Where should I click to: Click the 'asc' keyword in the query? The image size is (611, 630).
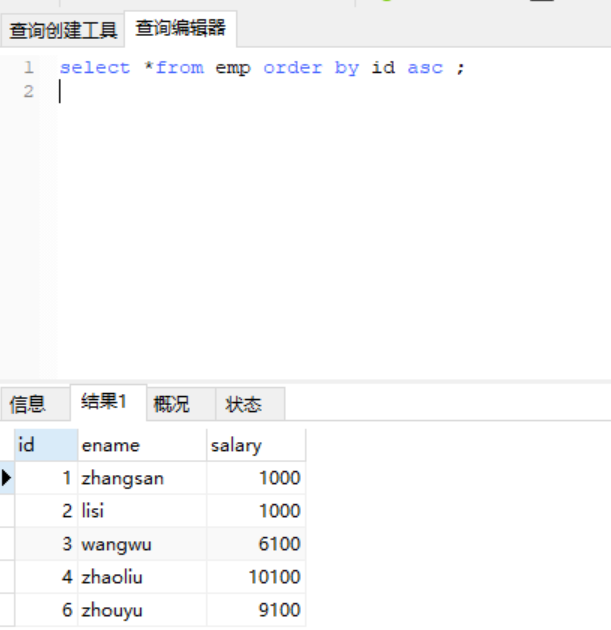425,68
